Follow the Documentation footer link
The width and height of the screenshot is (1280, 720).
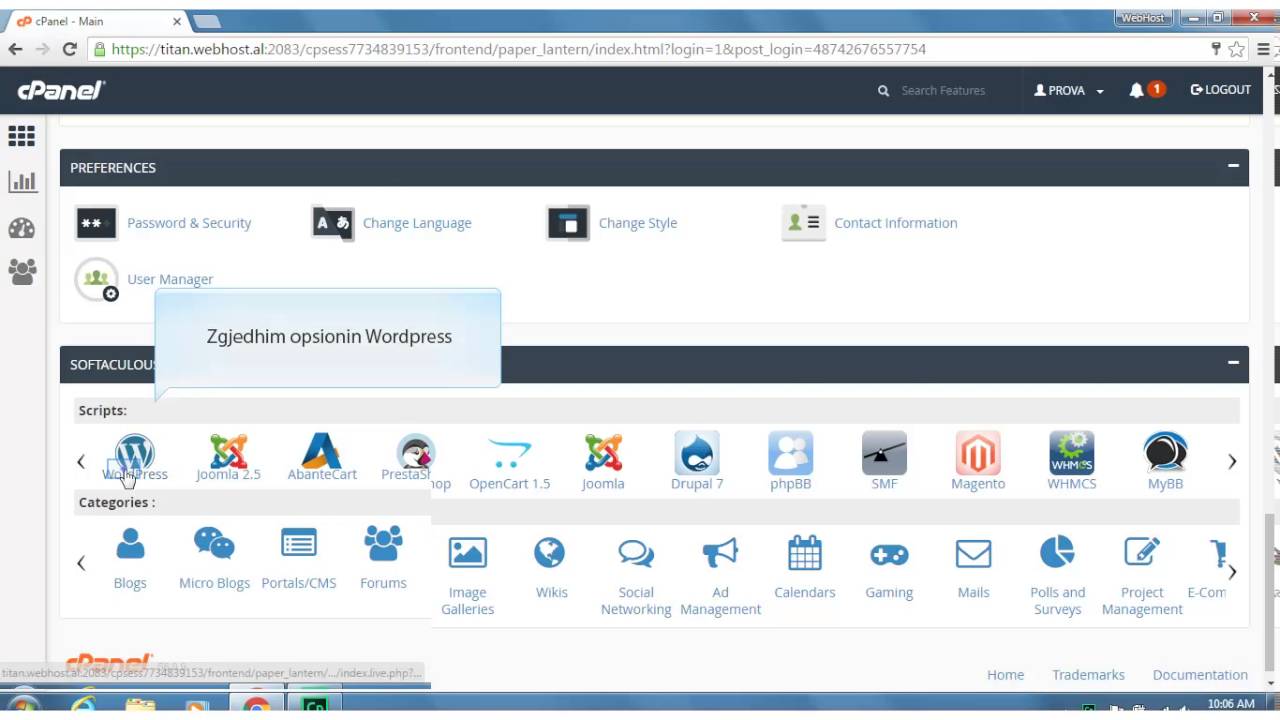[1200, 675]
